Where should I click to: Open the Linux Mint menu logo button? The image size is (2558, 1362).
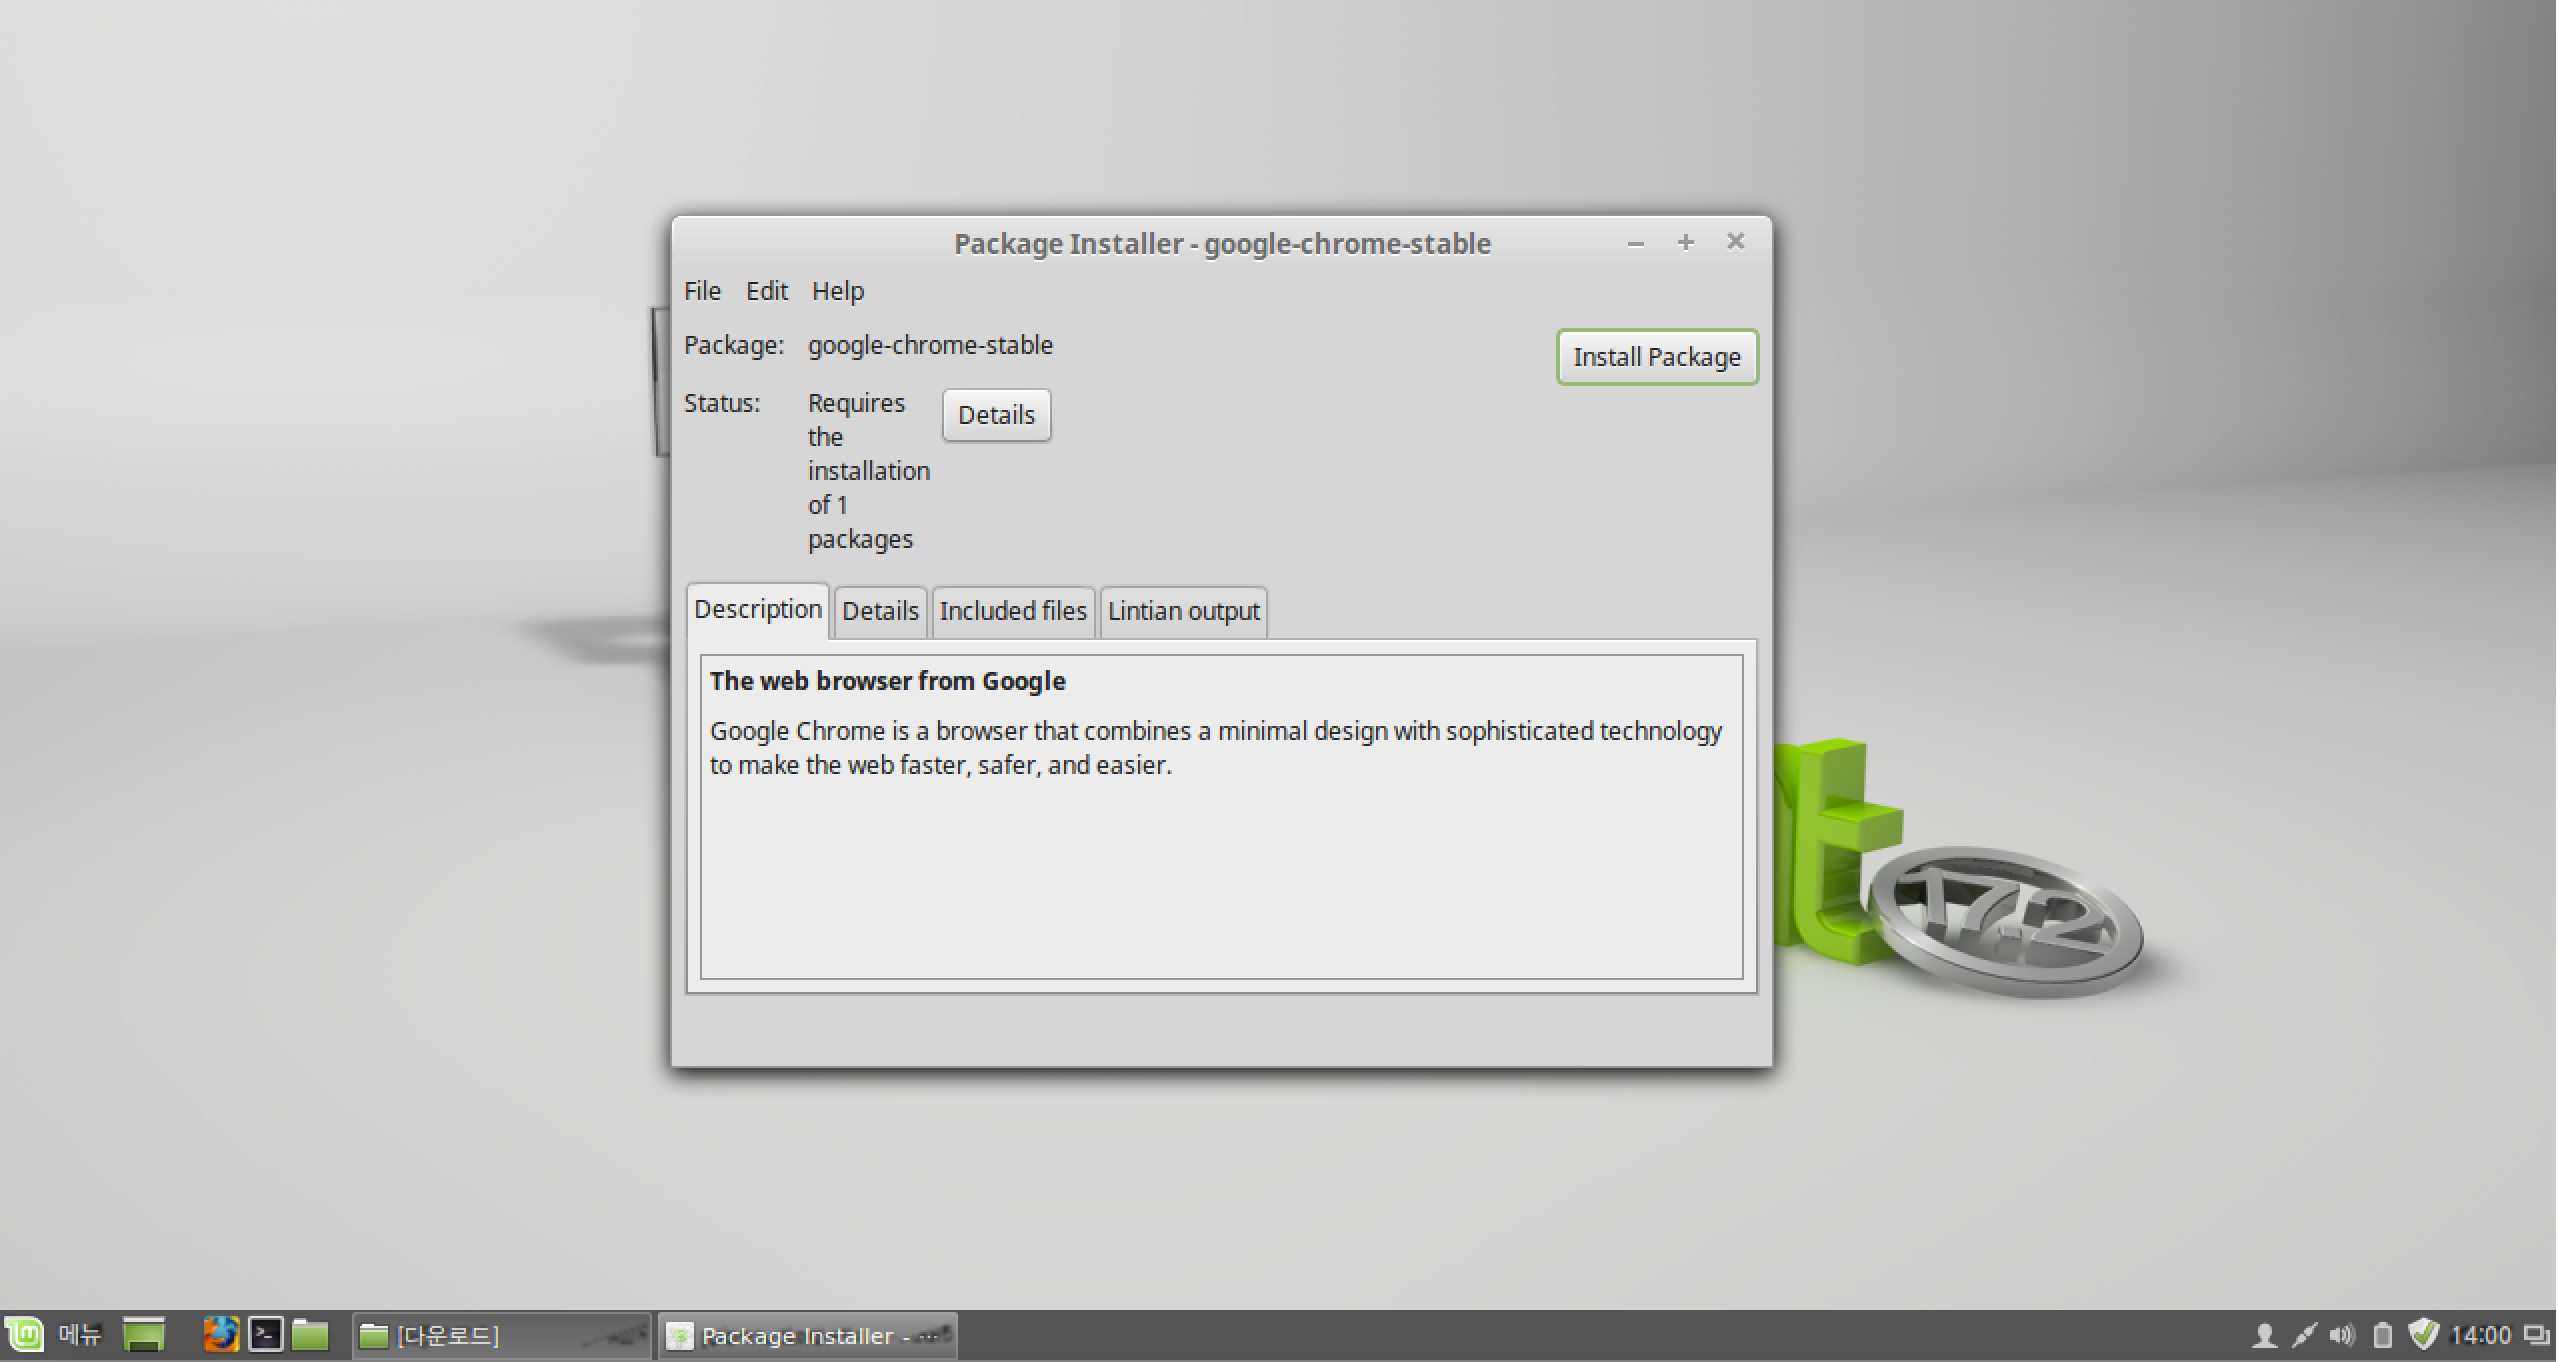click(x=24, y=1335)
